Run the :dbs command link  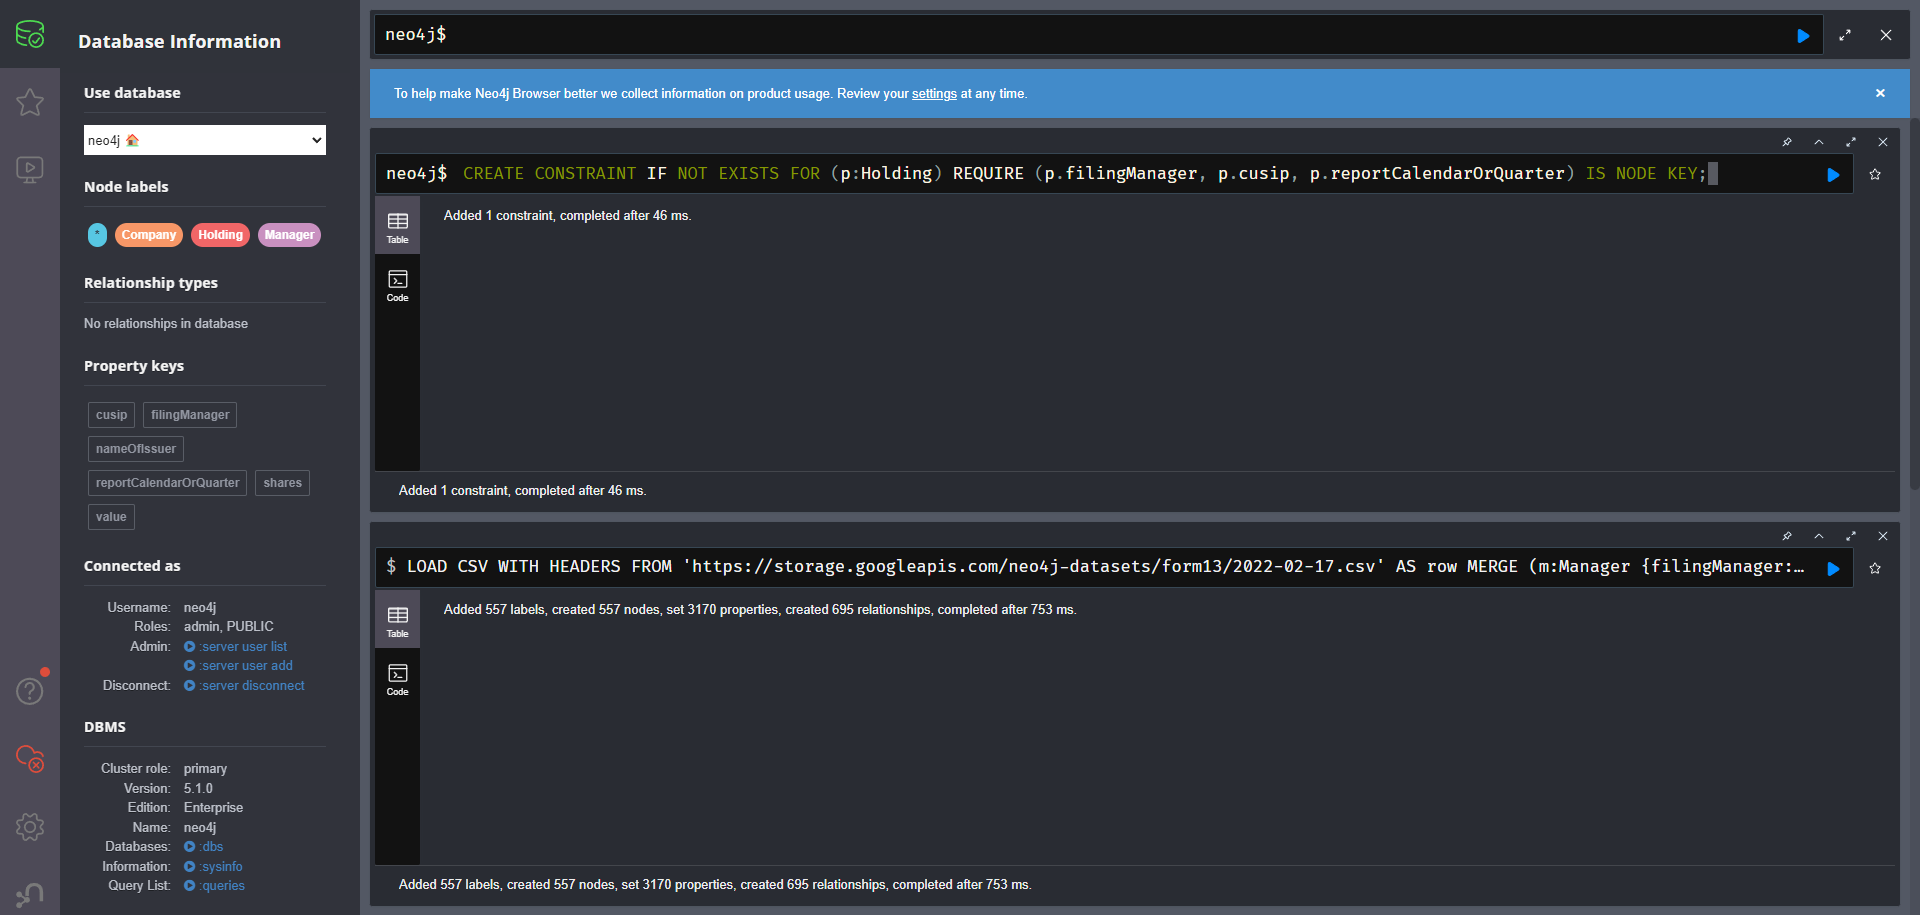point(204,847)
